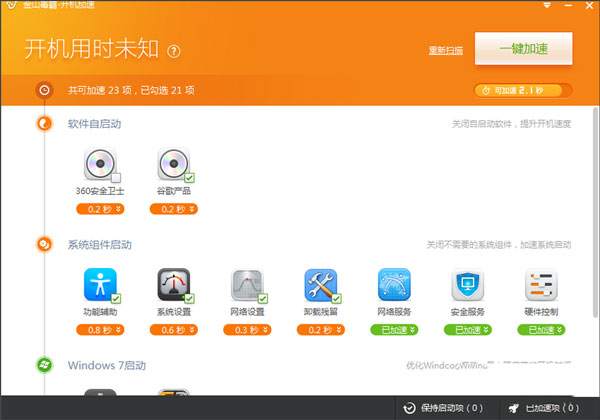
Task: Click the 360安全卫士 disc icon
Action: click(100, 164)
